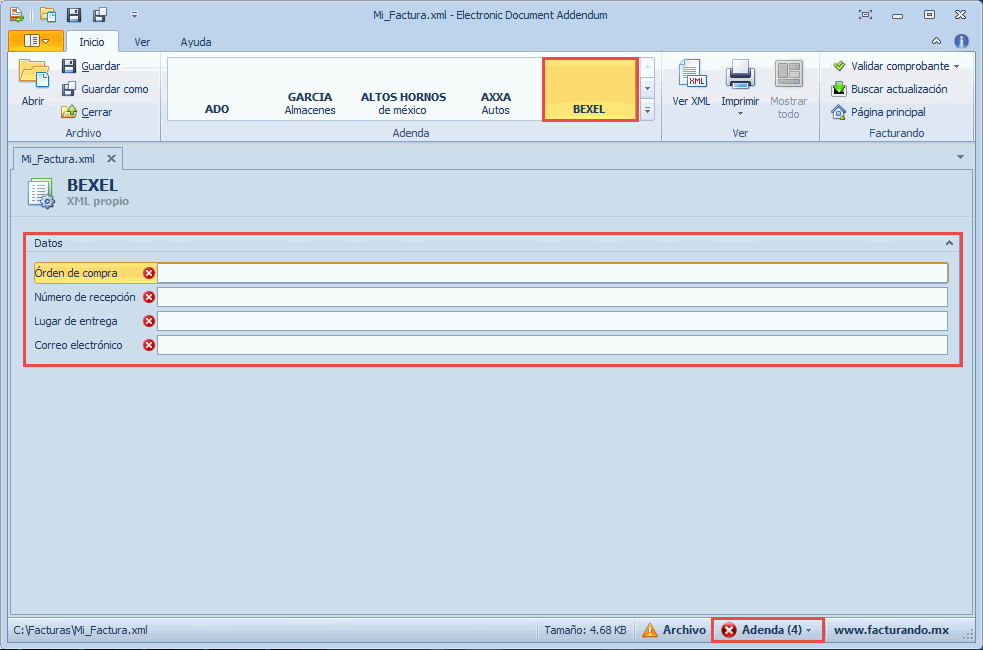Switch to the Ver ribbon tab
The image size is (983, 650).
pos(143,42)
